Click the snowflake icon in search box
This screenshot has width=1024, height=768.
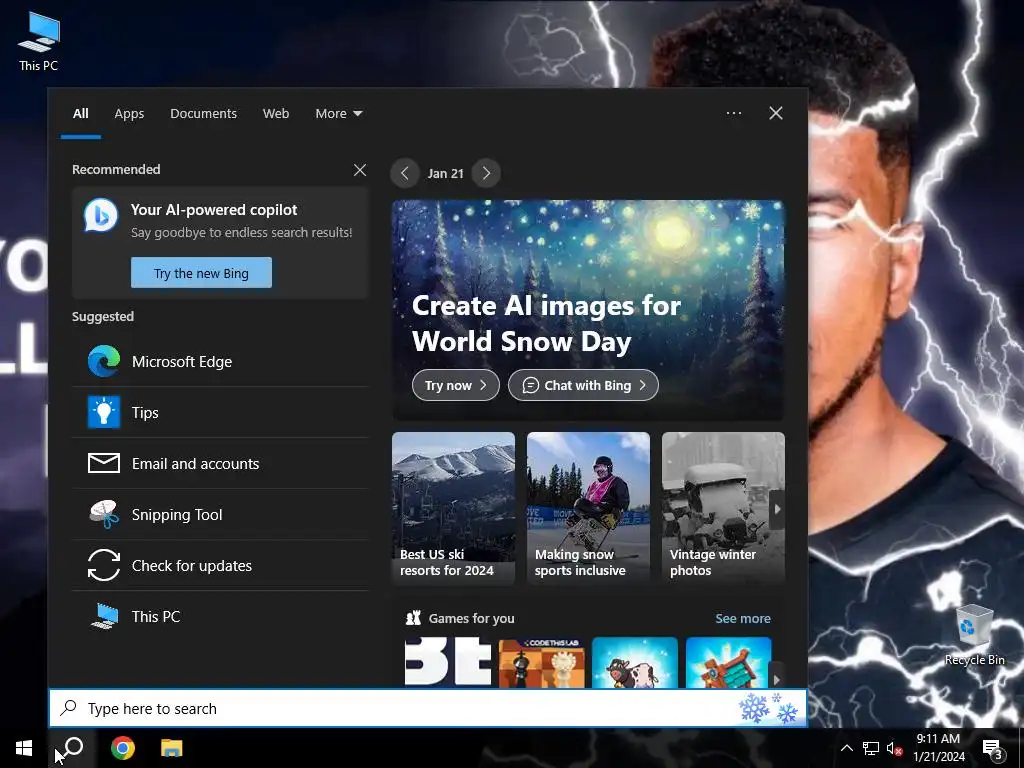pos(768,709)
